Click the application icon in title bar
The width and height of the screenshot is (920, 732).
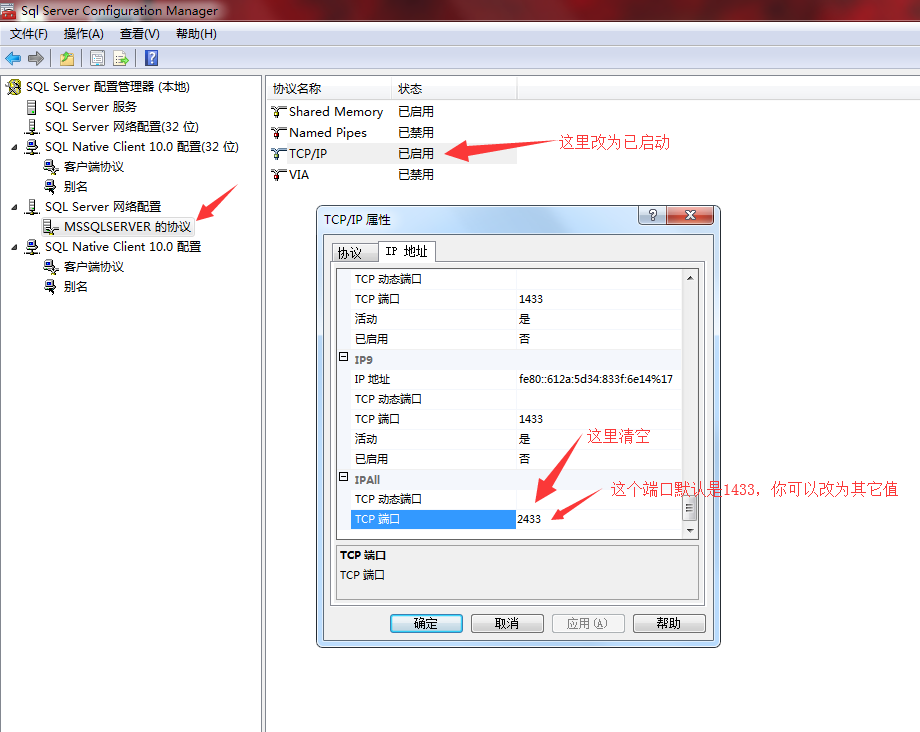8,11
